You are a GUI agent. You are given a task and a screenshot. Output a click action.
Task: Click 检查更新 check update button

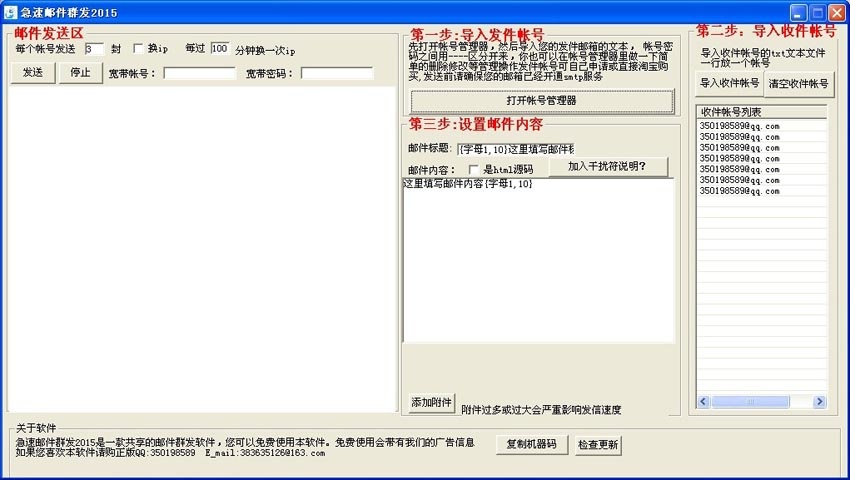(598, 445)
